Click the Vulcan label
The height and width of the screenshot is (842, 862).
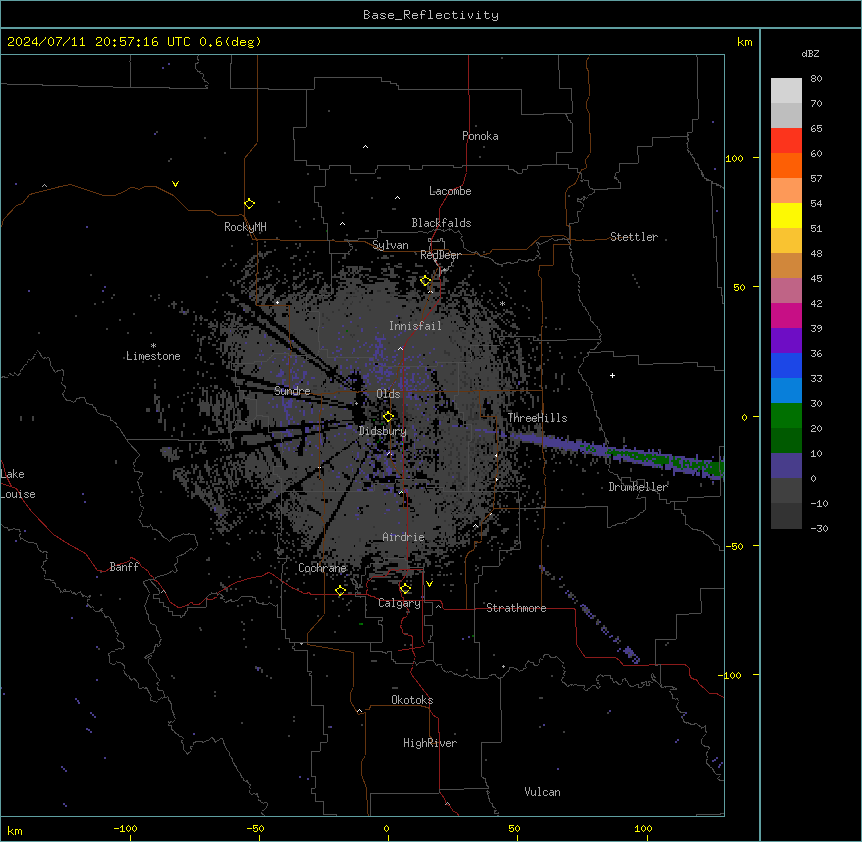543,792
